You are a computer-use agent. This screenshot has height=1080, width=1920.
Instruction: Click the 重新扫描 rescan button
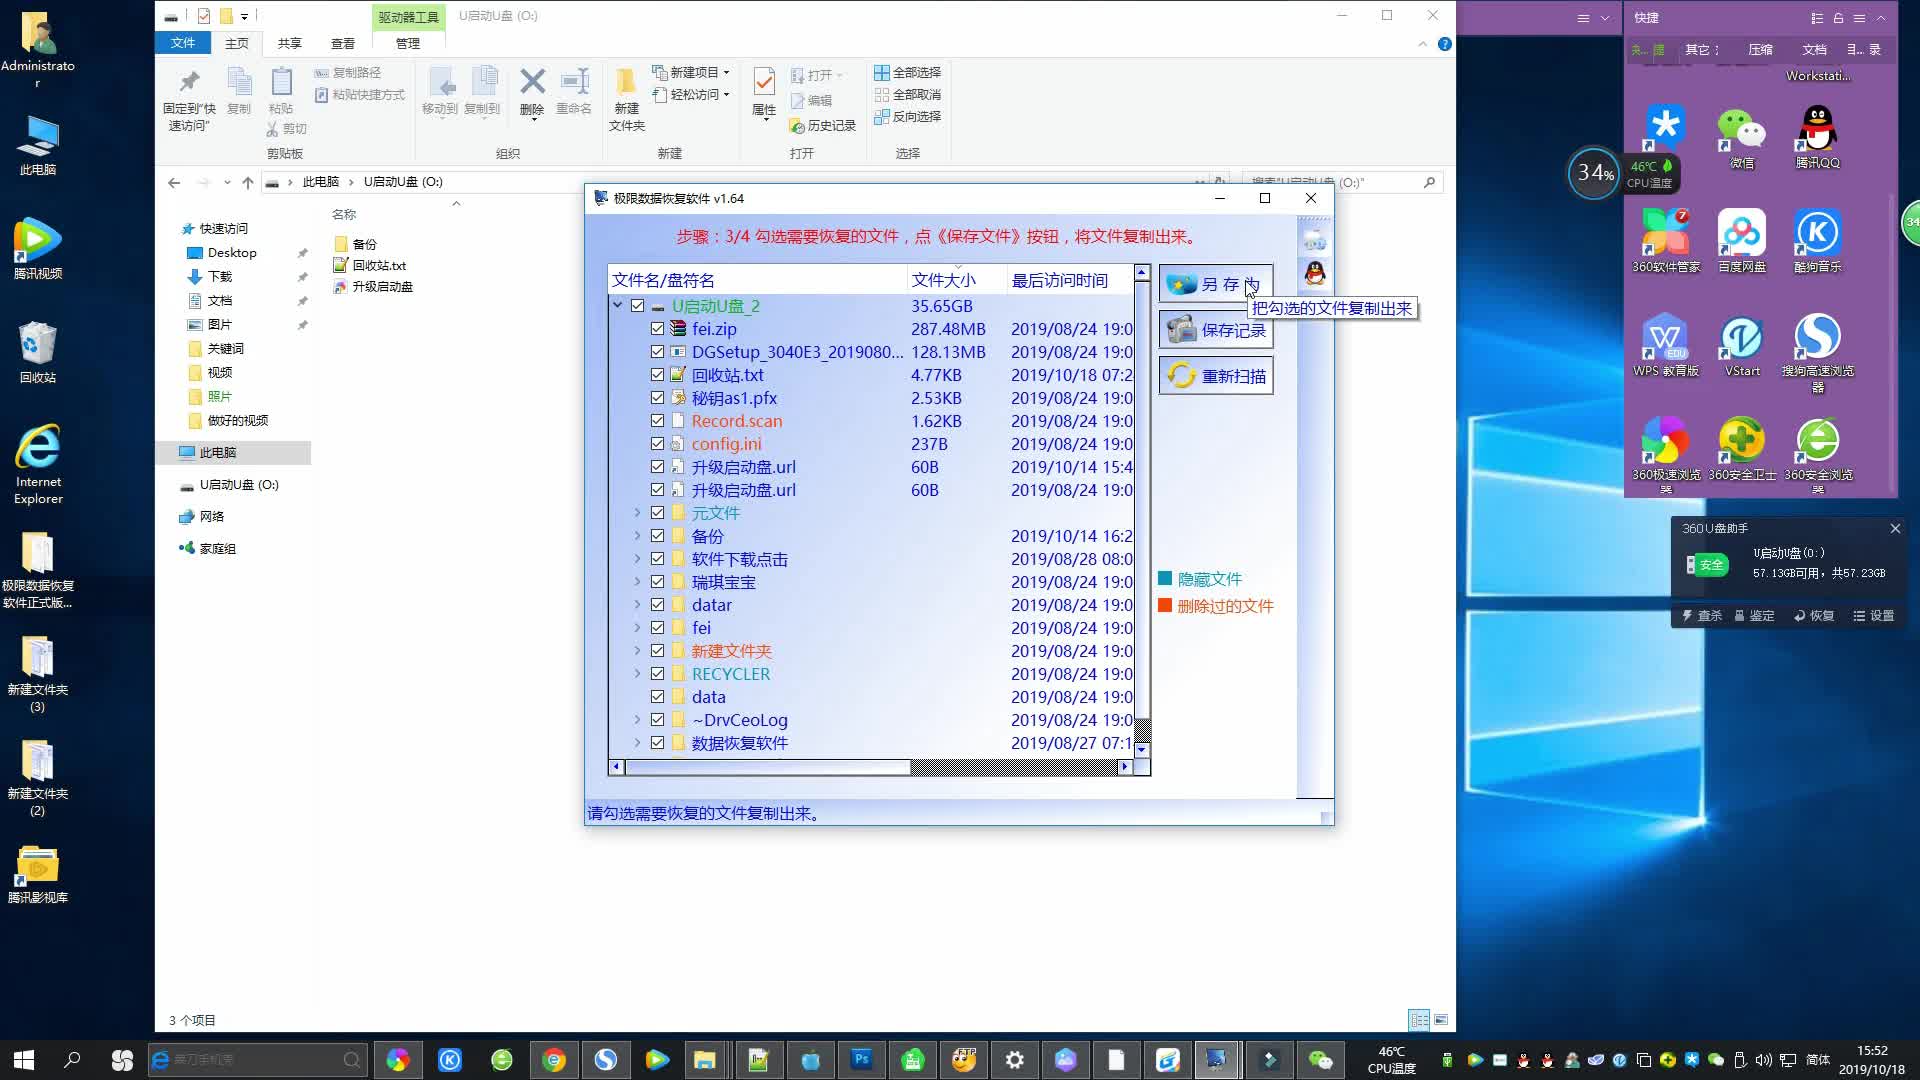(1215, 376)
